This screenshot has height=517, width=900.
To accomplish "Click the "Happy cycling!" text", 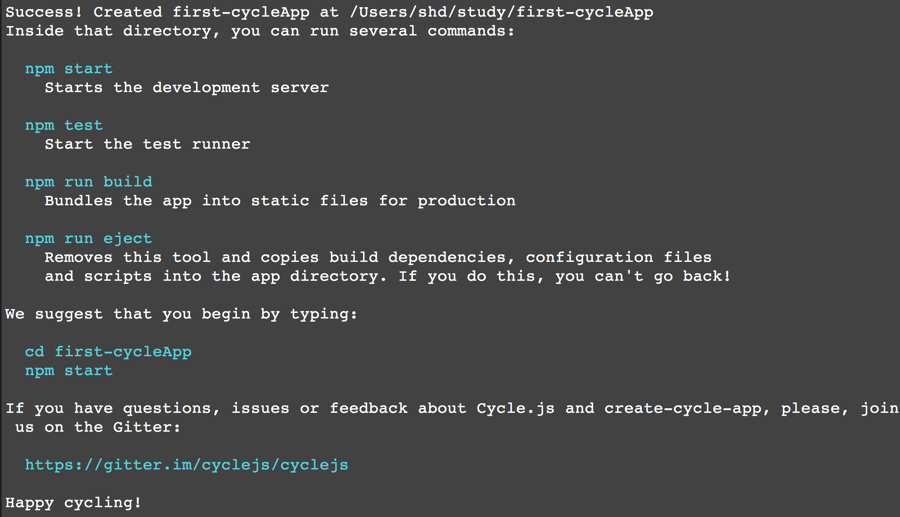I will pyautogui.click(x=73, y=502).
